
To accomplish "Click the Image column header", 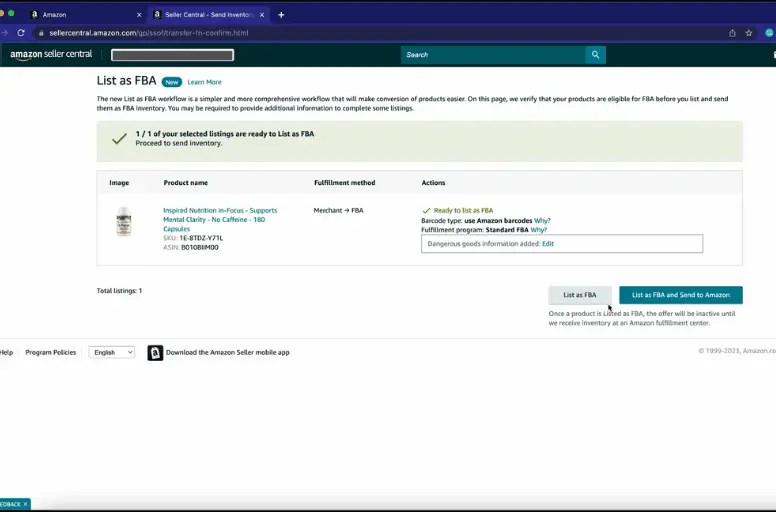I will (119, 183).
